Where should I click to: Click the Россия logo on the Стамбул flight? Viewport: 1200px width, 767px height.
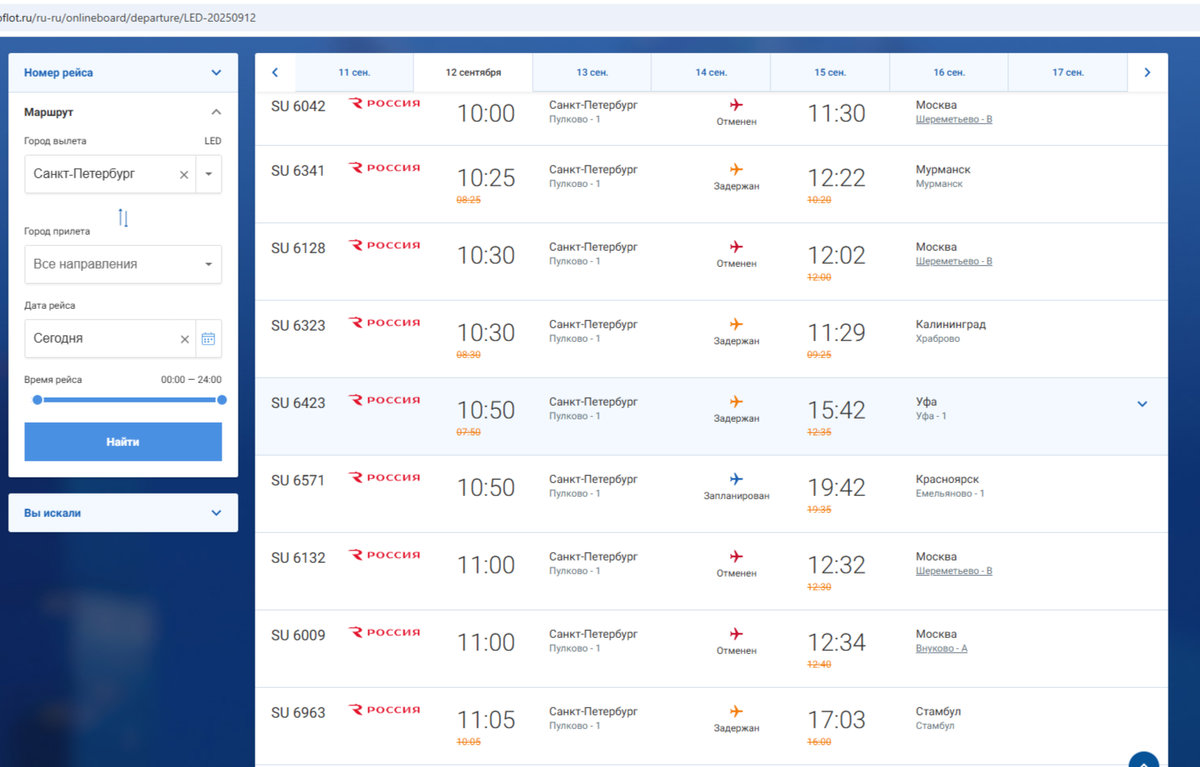point(384,709)
